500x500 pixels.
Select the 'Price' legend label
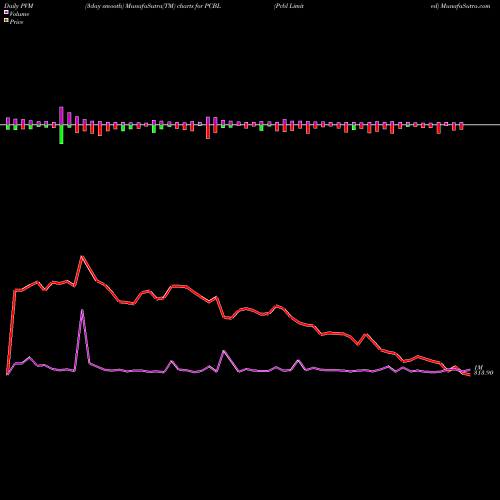pyautogui.click(x=16, y=22)
